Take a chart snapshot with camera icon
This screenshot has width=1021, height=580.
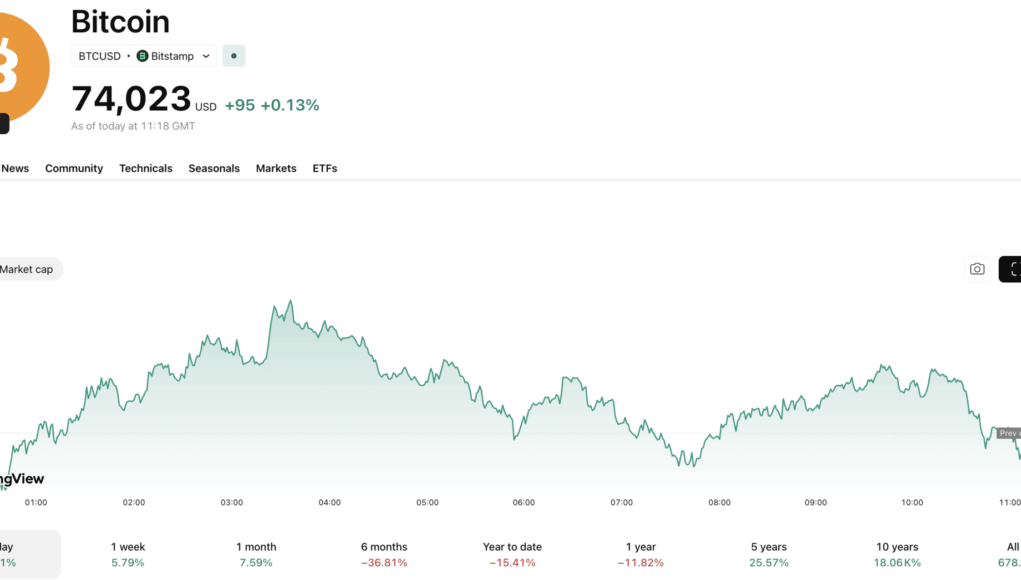977,269
